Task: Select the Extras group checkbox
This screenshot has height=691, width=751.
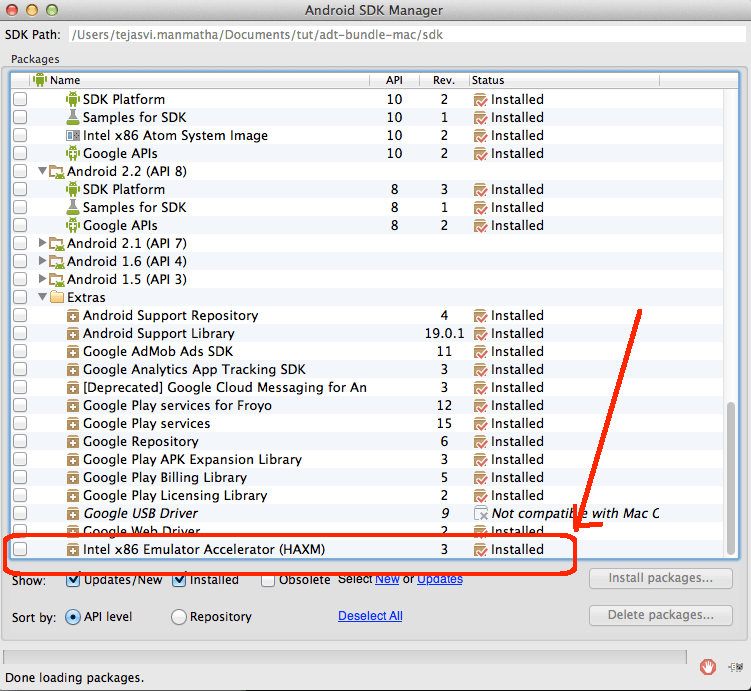Action: pyautogui.click(x=20, y=297)
